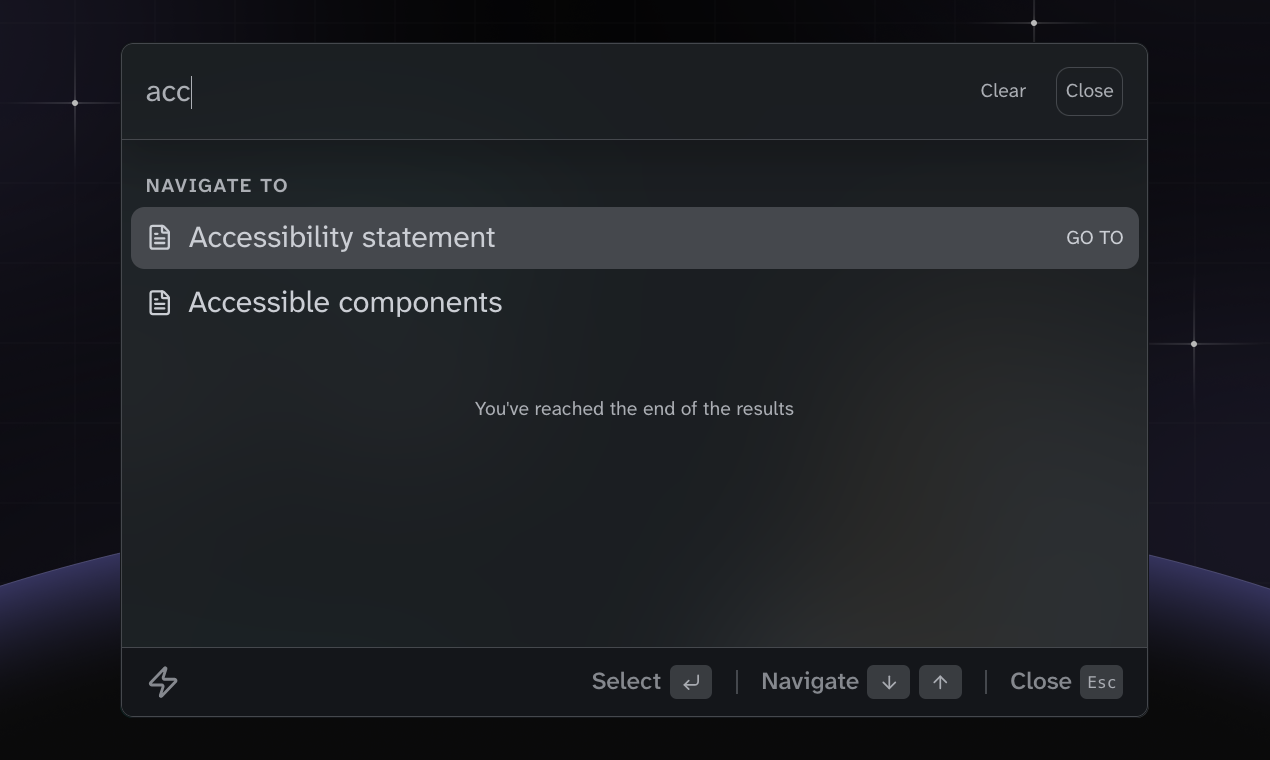
Task: Open the Accessible components result
Action: (x=345, y=302)
